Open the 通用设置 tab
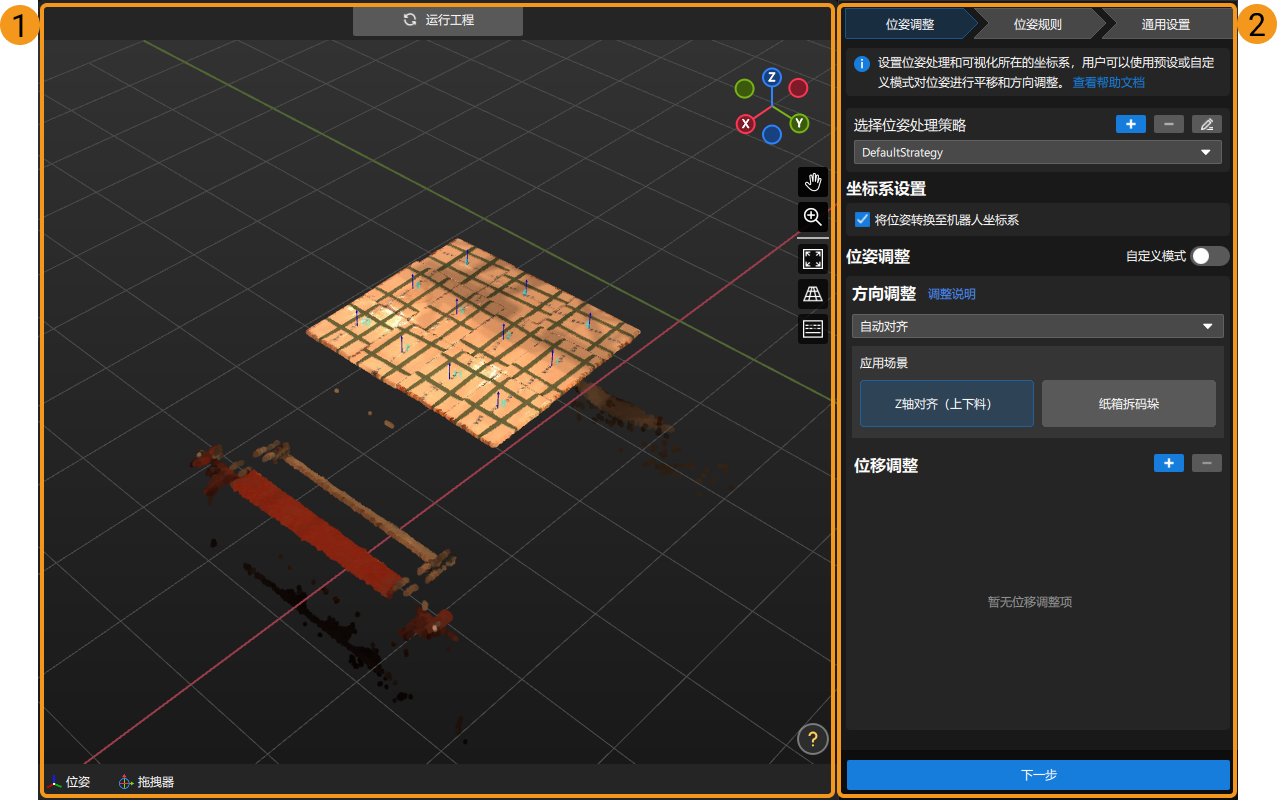Screen dimensions: 1277x800 pos(1165,24)
